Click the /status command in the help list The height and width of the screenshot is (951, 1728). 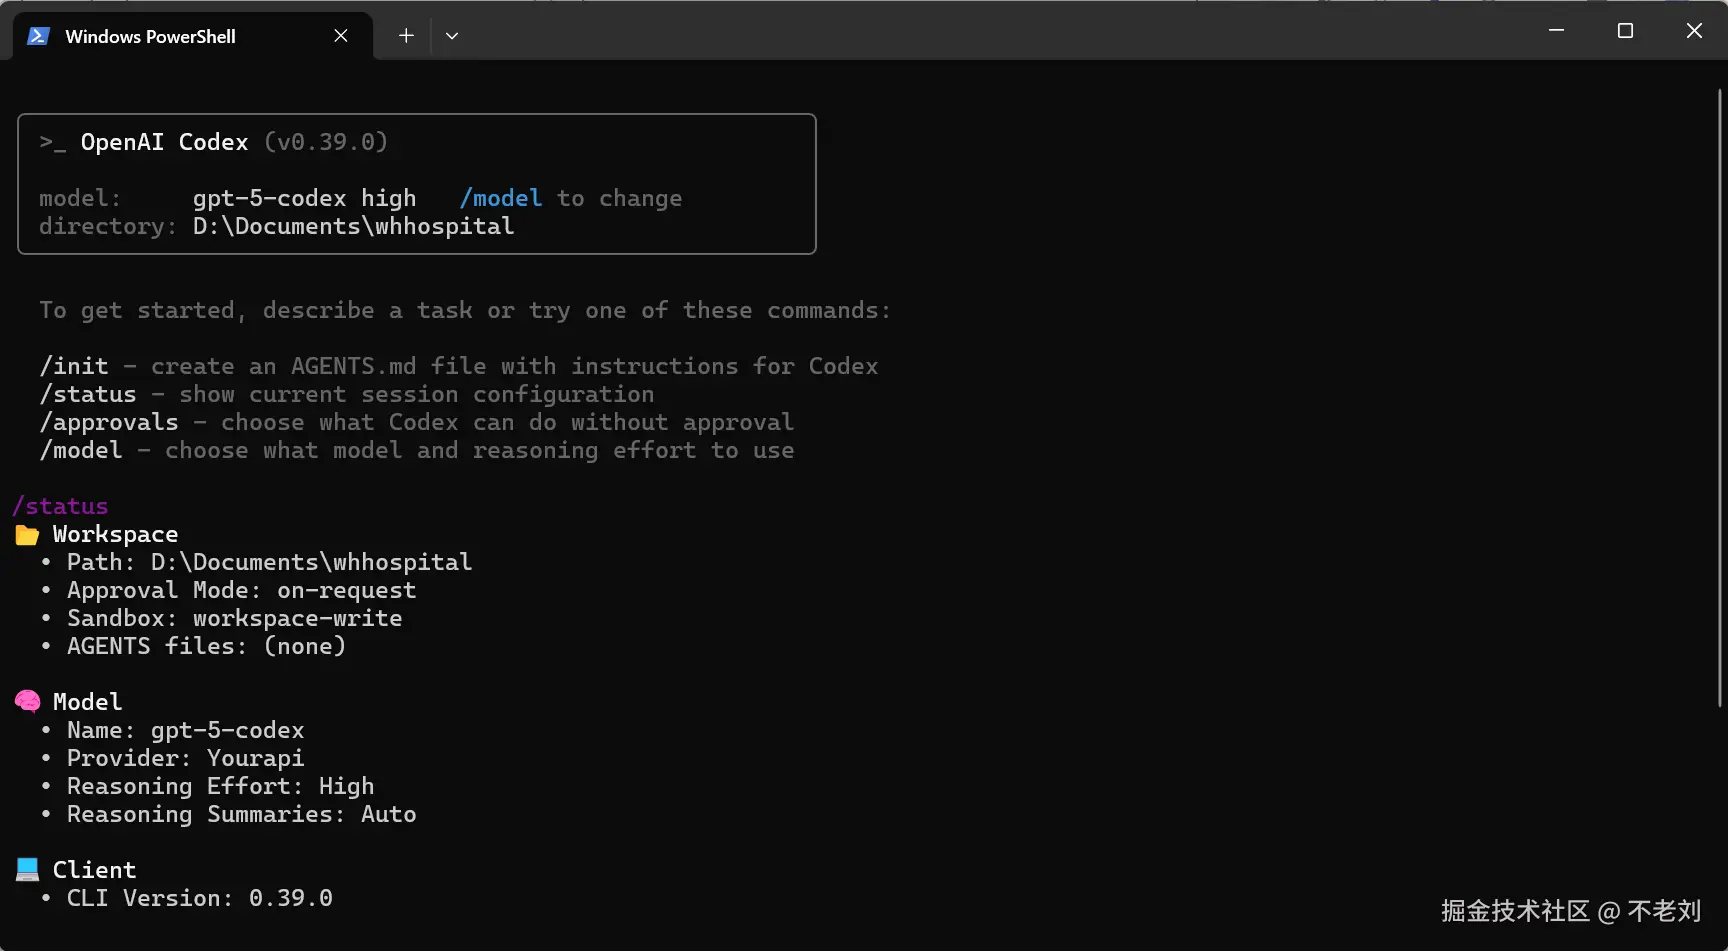pos(88,394)
